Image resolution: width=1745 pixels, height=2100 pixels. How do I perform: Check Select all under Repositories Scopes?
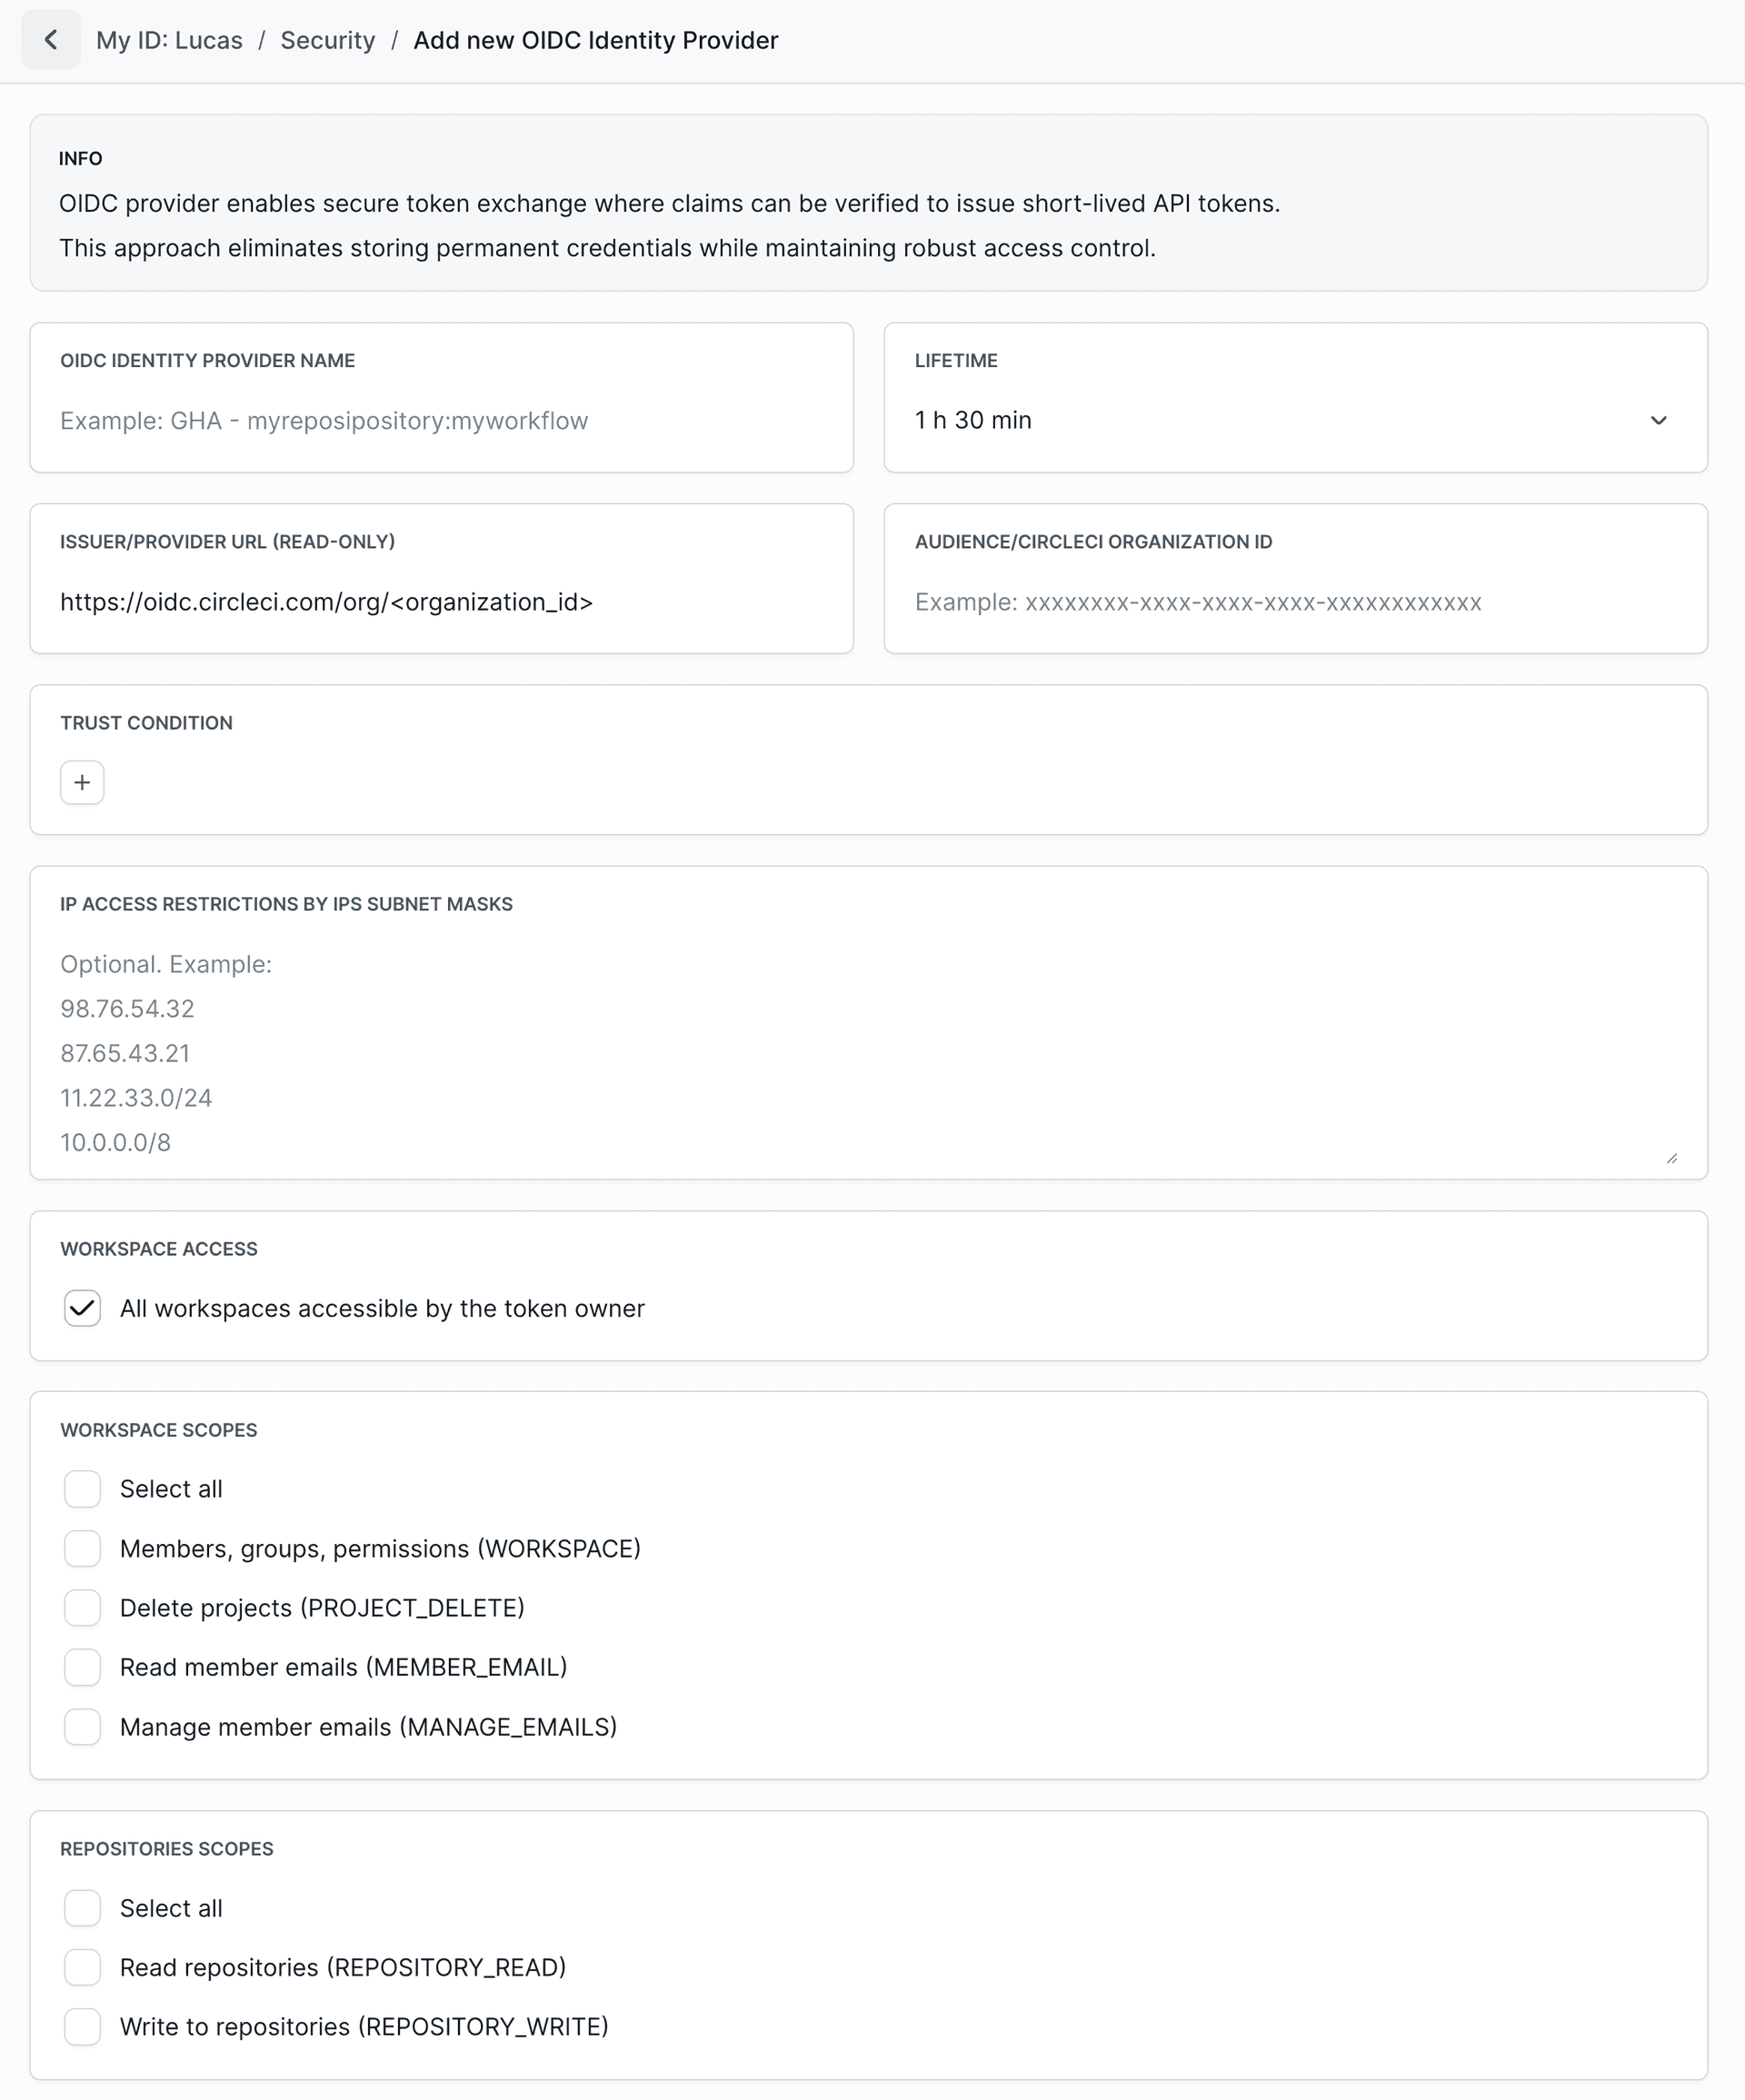(x=82, y=1908)
